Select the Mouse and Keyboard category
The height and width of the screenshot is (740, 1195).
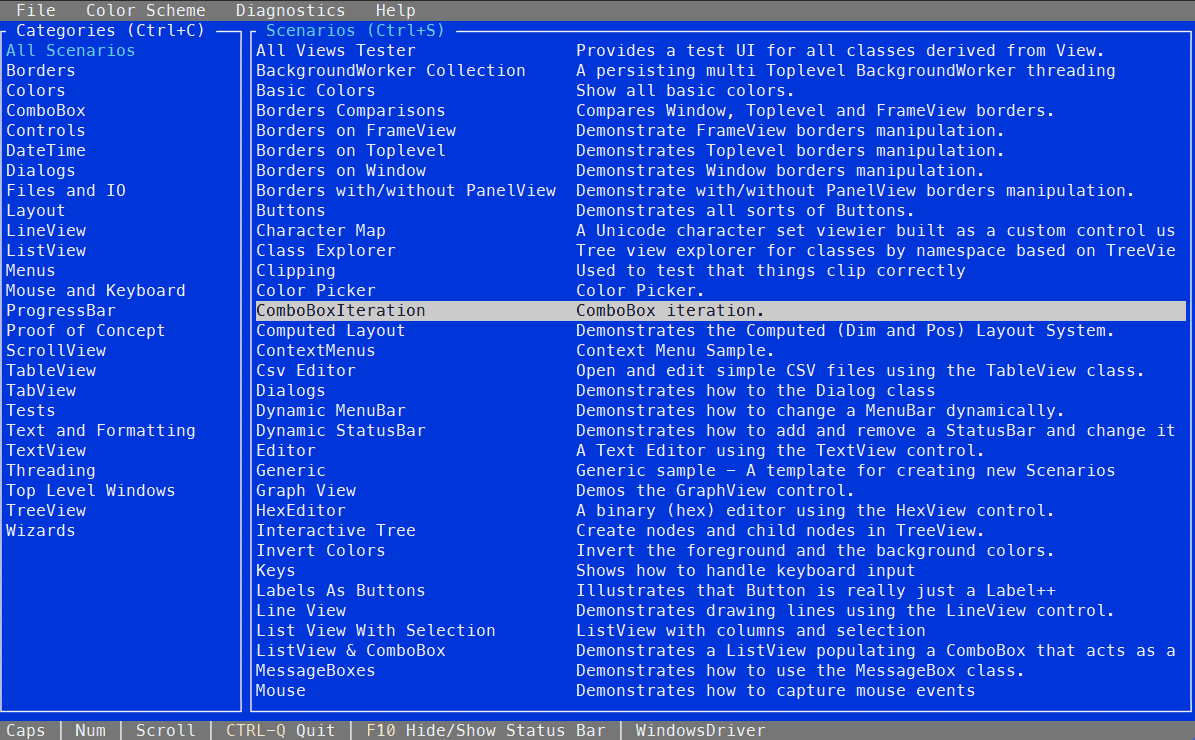click(x=95, y=290)
